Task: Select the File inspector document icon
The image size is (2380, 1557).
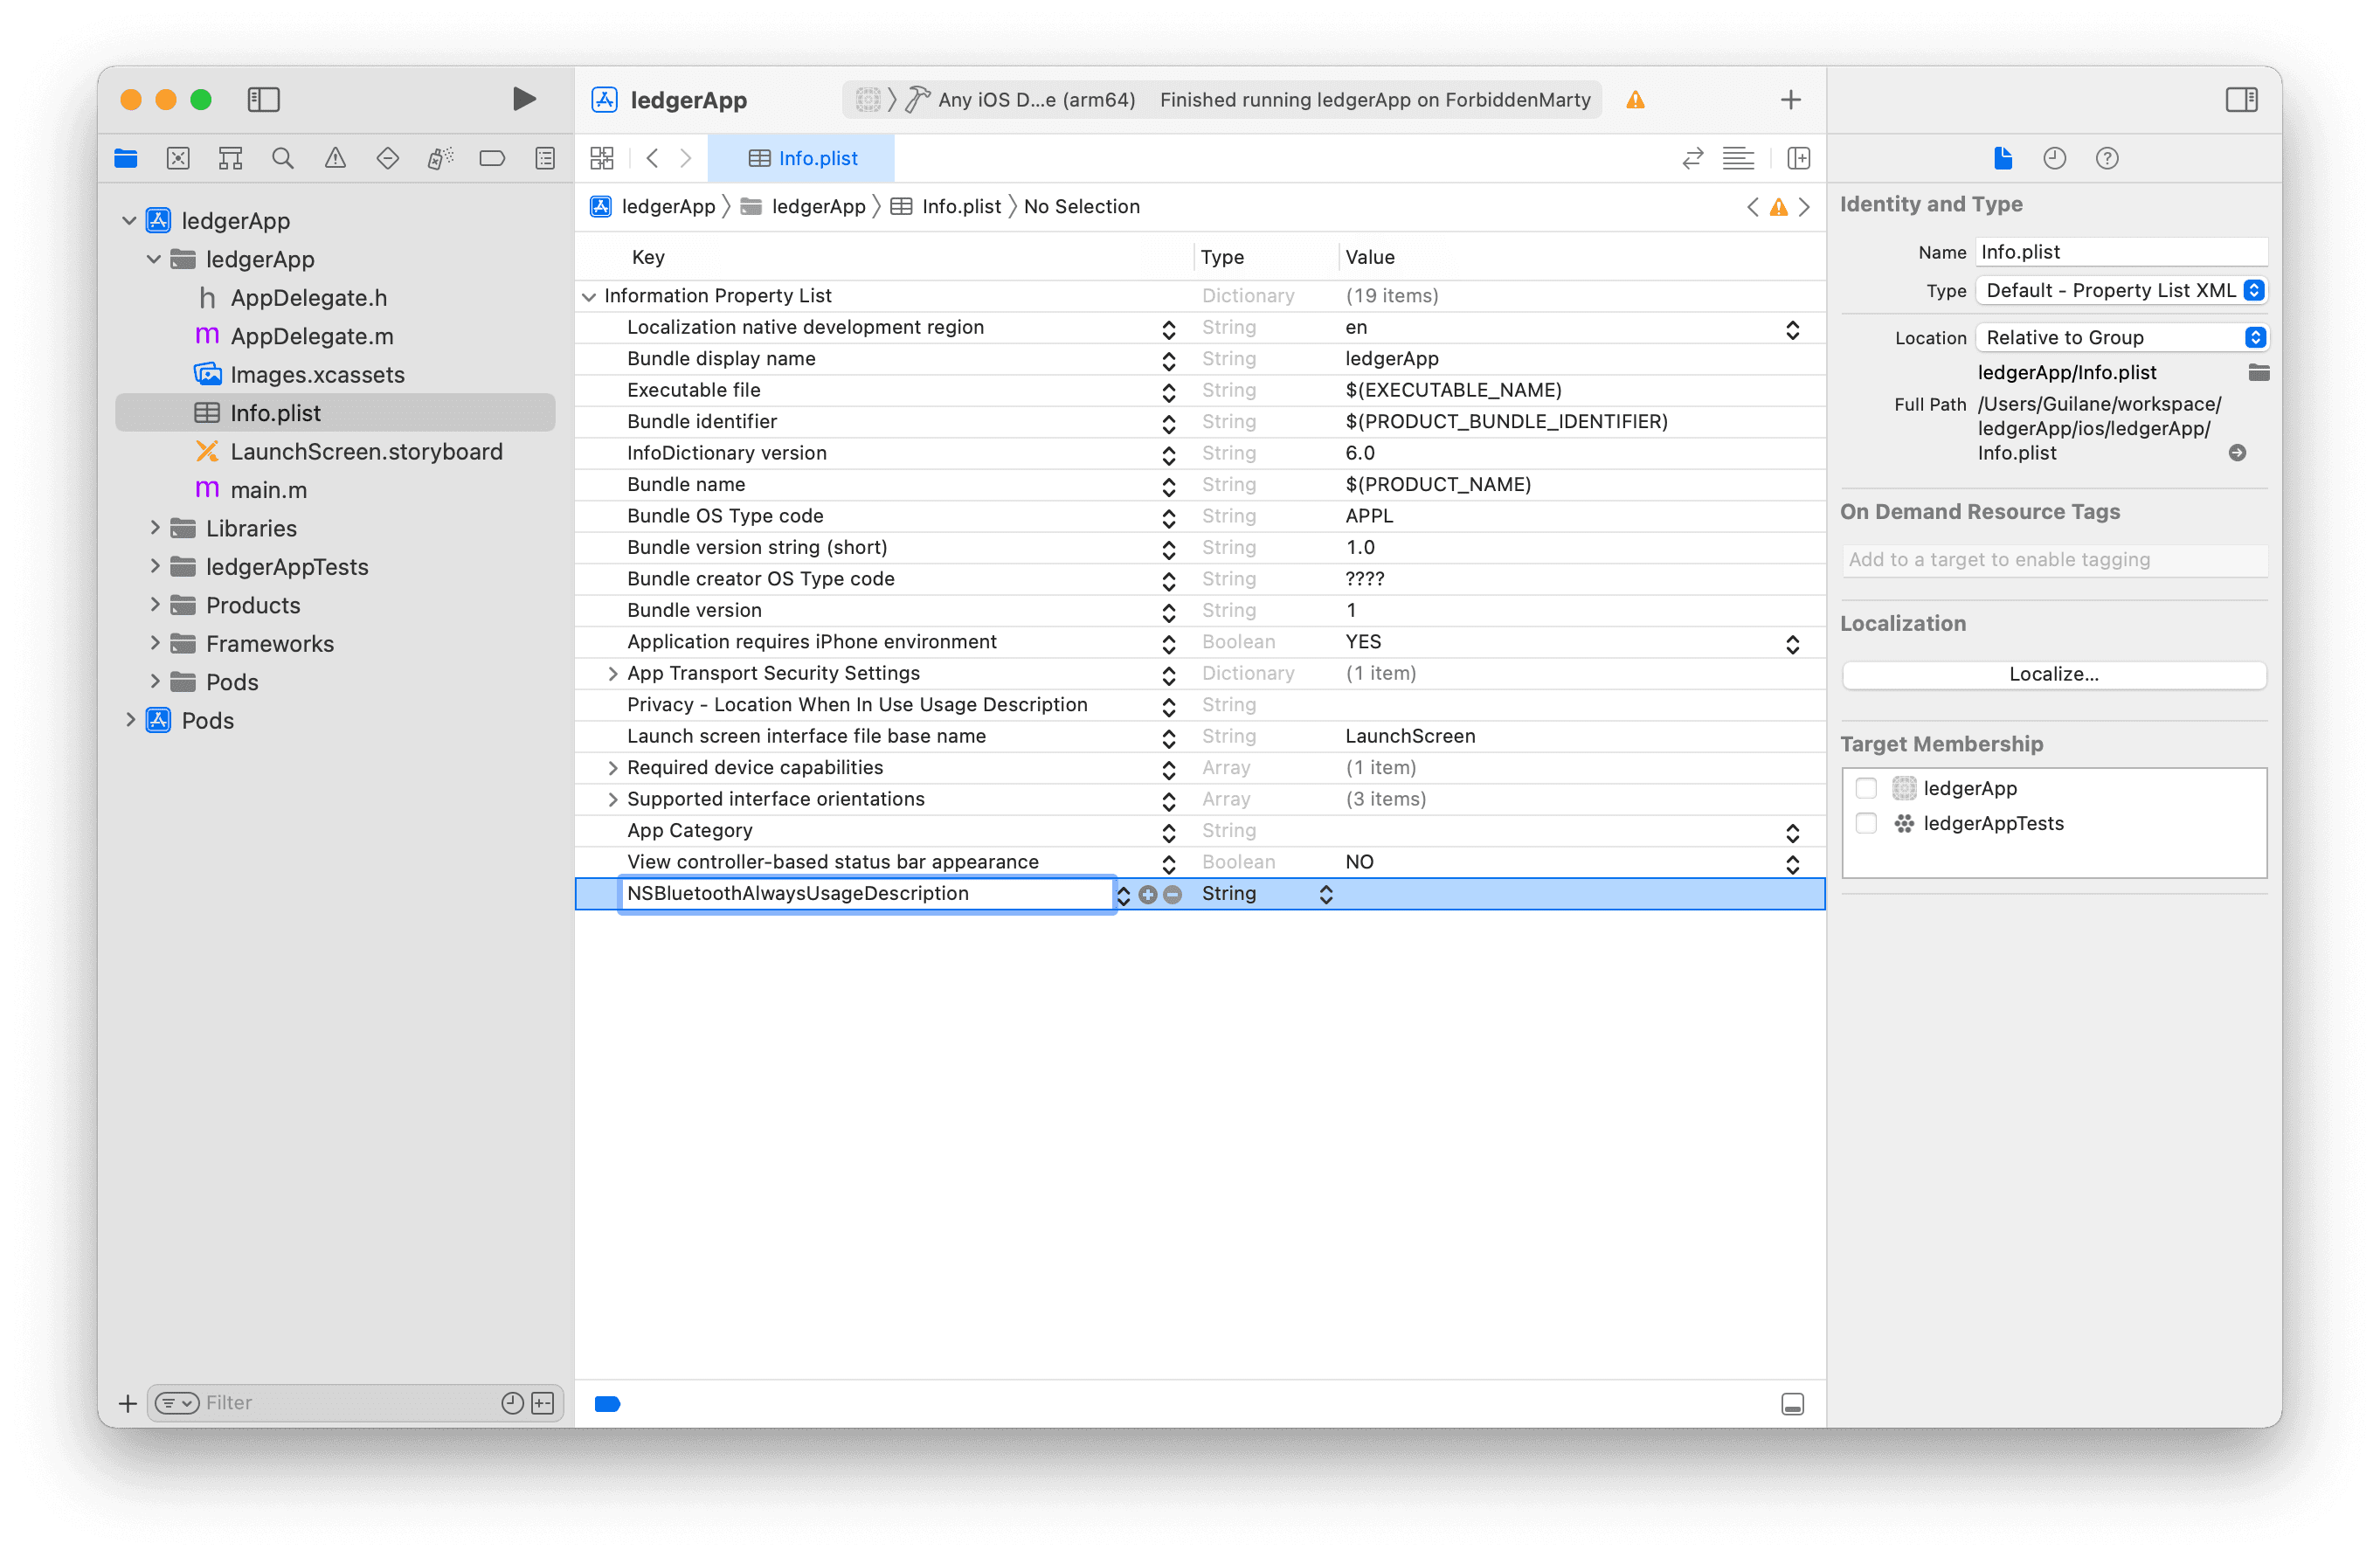Action: pyautogui.click(x=2003, y=158)
